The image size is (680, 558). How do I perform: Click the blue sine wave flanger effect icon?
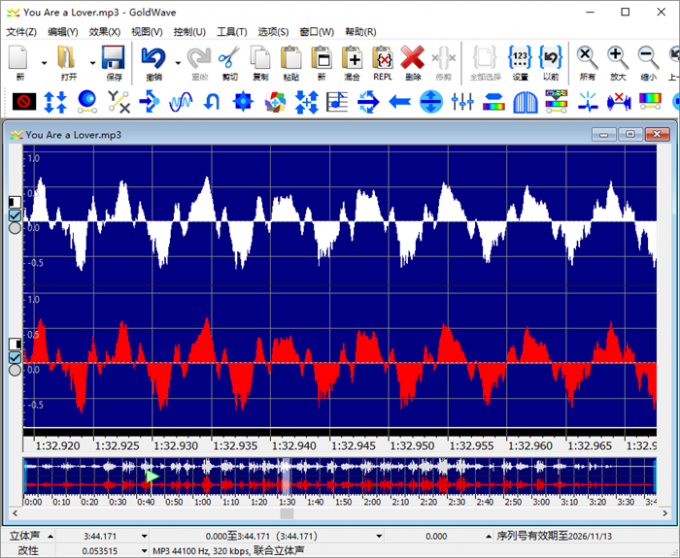181,102
